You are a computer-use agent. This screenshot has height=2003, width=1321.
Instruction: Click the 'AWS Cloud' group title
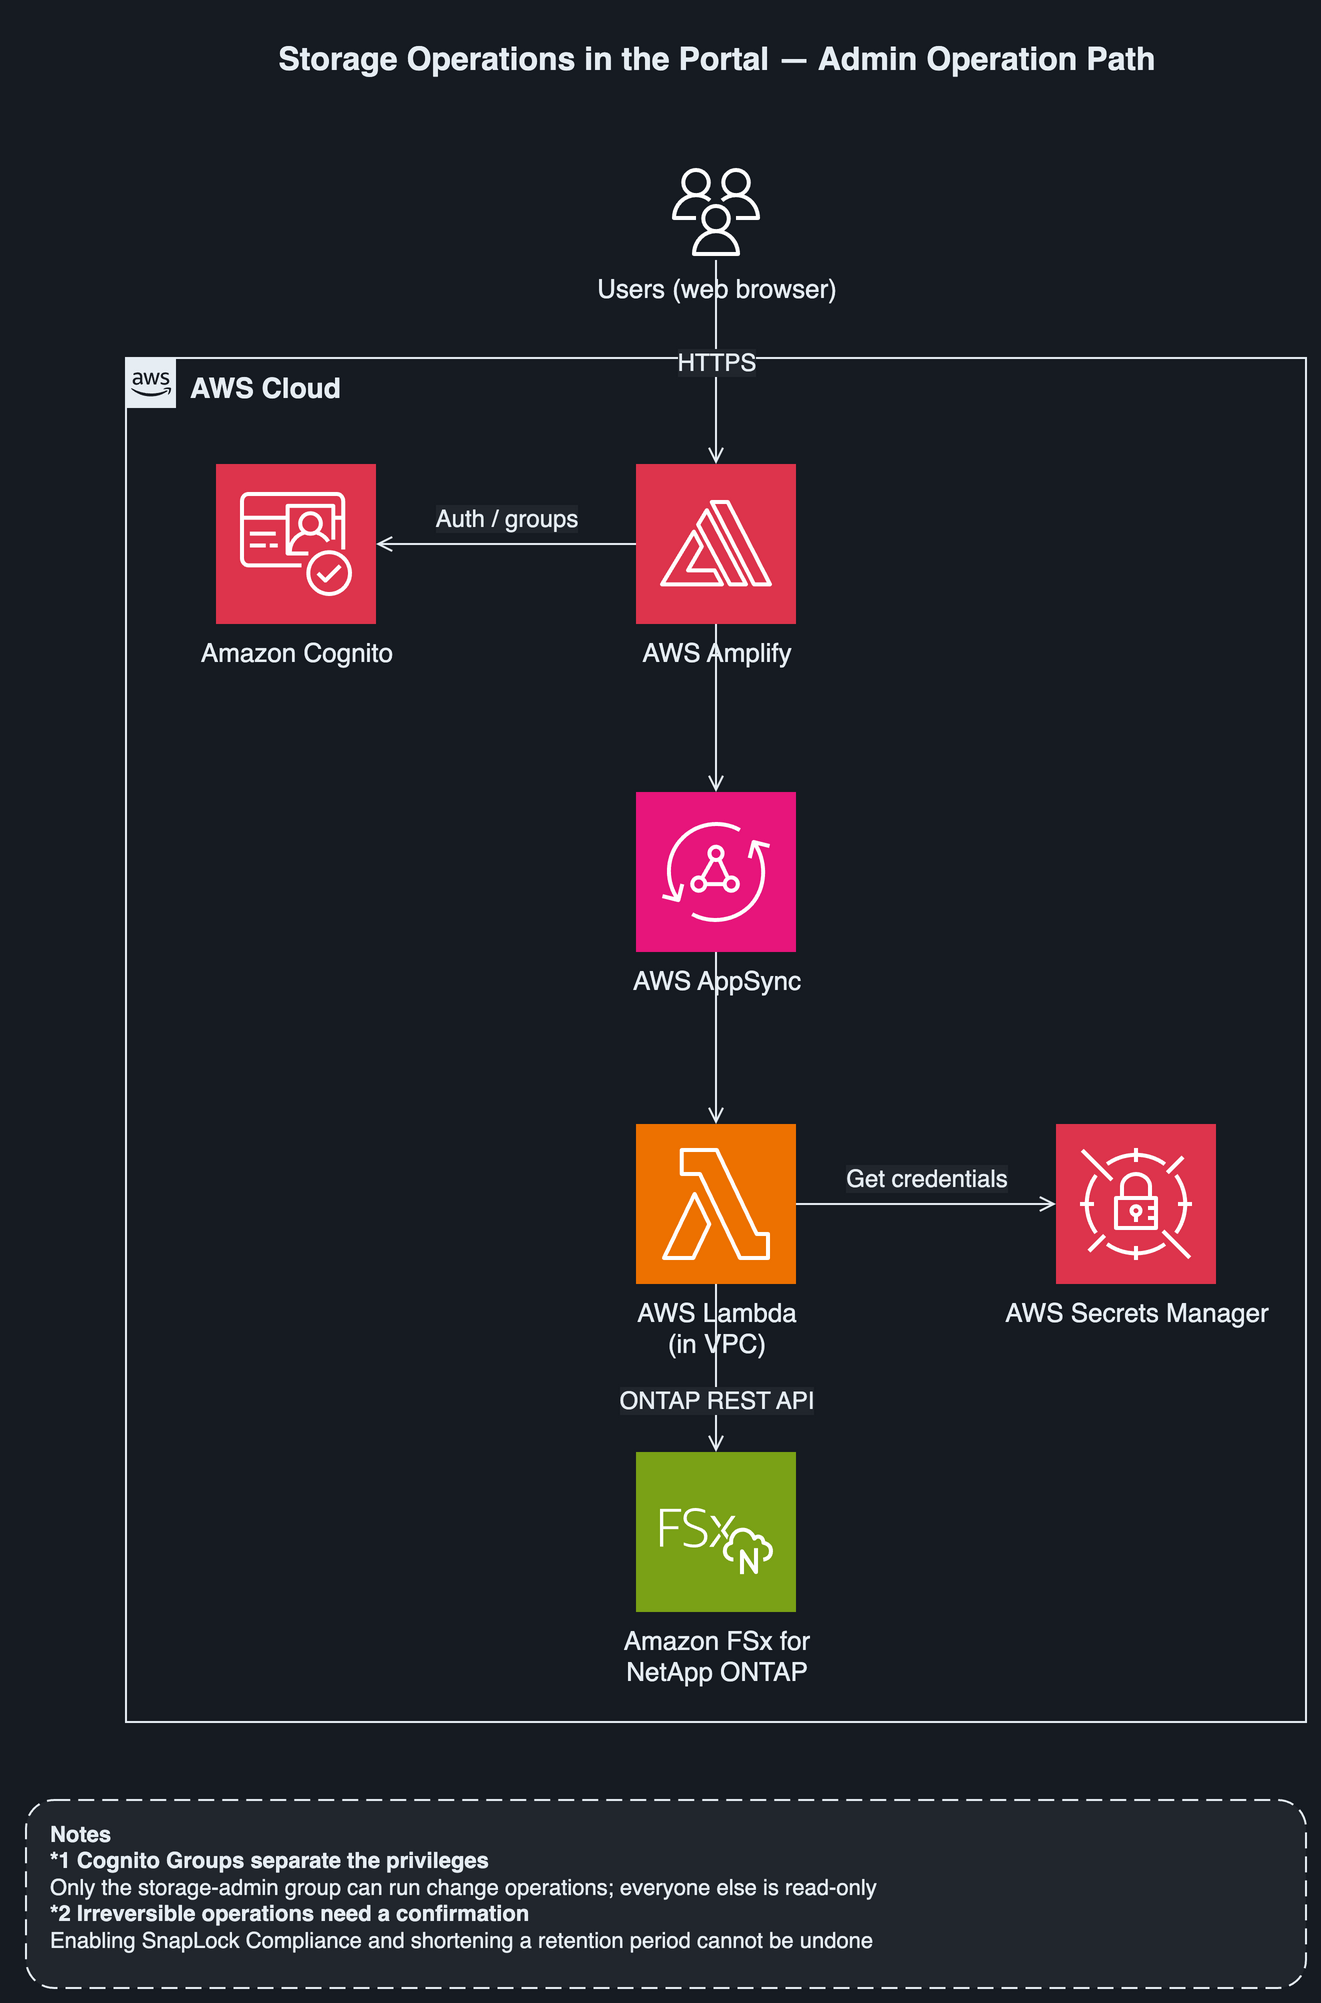pyautogui.click(x=265, y=388)
